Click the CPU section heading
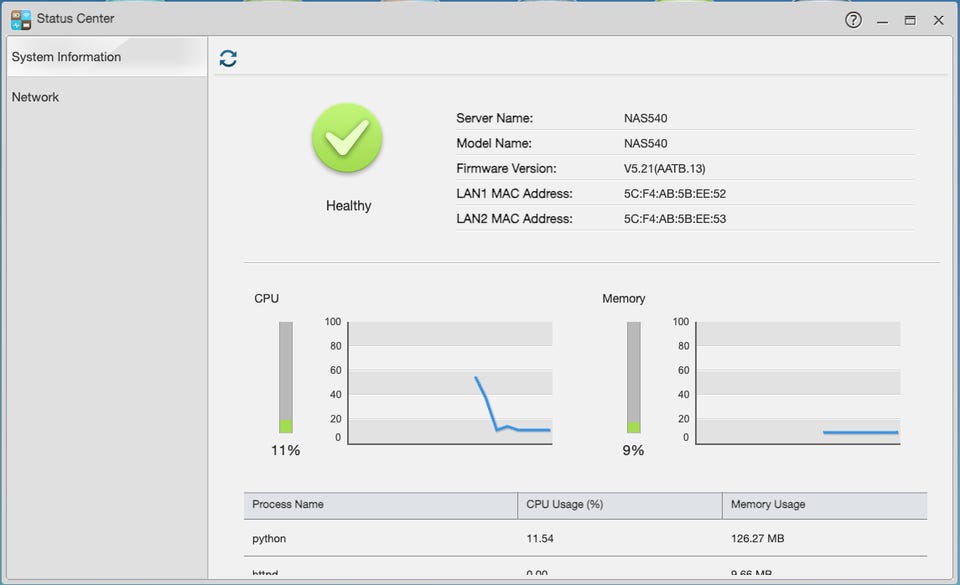This screenshot has width=960, height=585. click(266, 299)
